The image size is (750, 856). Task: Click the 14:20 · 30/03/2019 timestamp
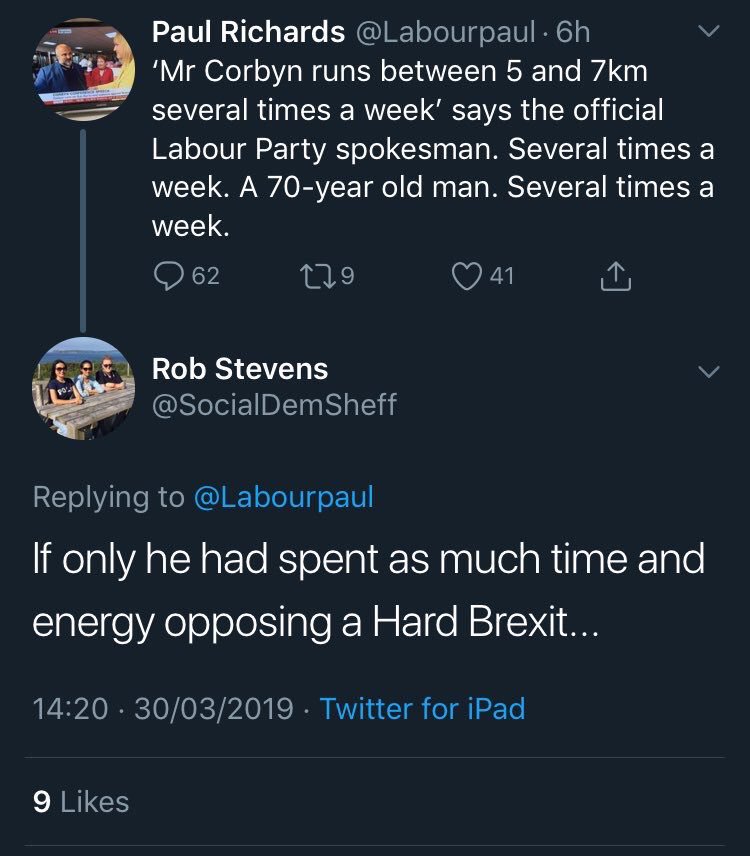point(164,709)
